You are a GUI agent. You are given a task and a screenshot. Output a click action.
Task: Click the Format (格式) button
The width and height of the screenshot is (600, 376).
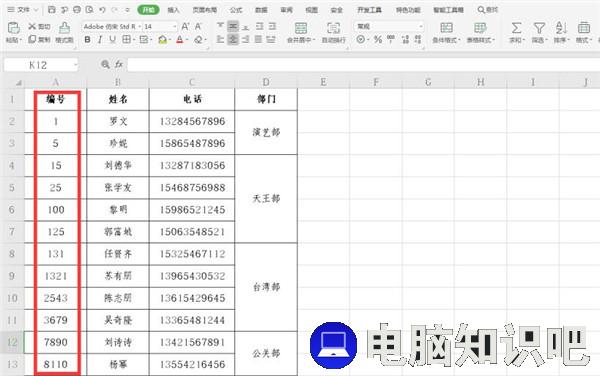click(x=584, y=32)
